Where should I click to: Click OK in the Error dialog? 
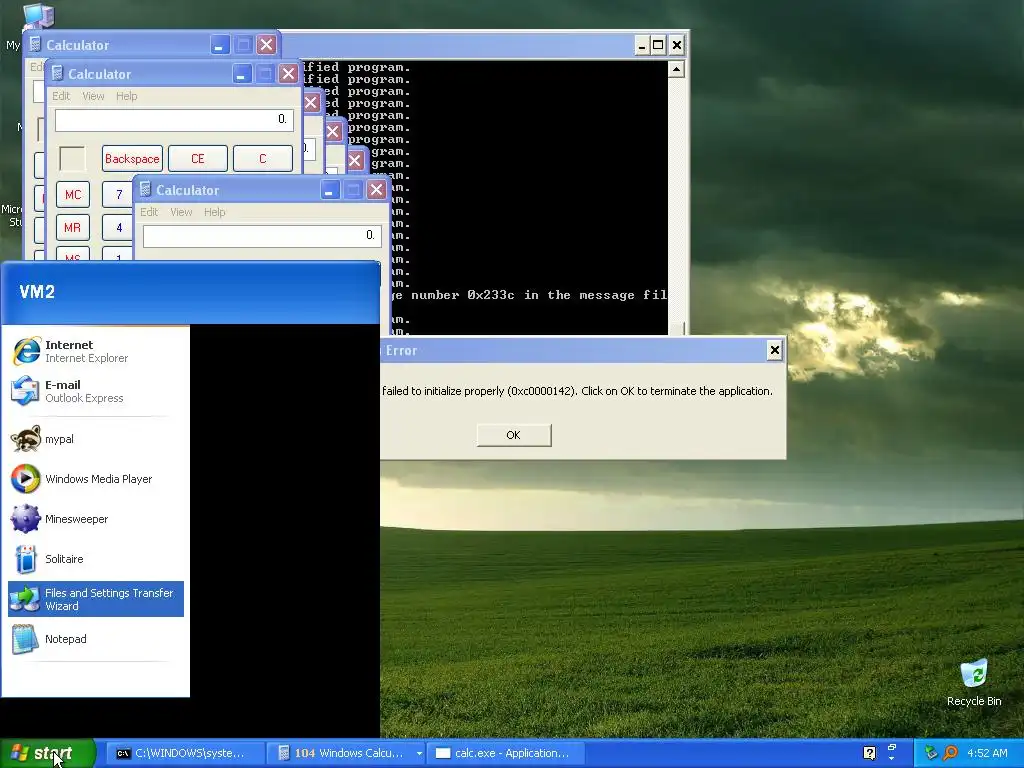[x=514, y=435]
